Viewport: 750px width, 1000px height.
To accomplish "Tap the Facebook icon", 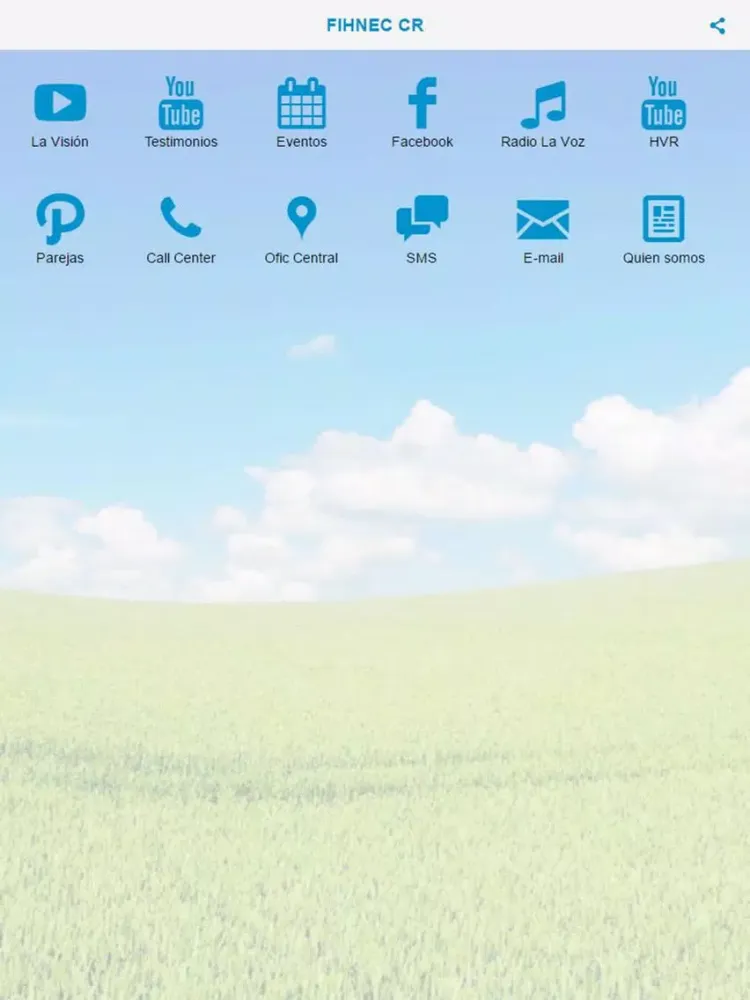I will (x=422, y=103).
